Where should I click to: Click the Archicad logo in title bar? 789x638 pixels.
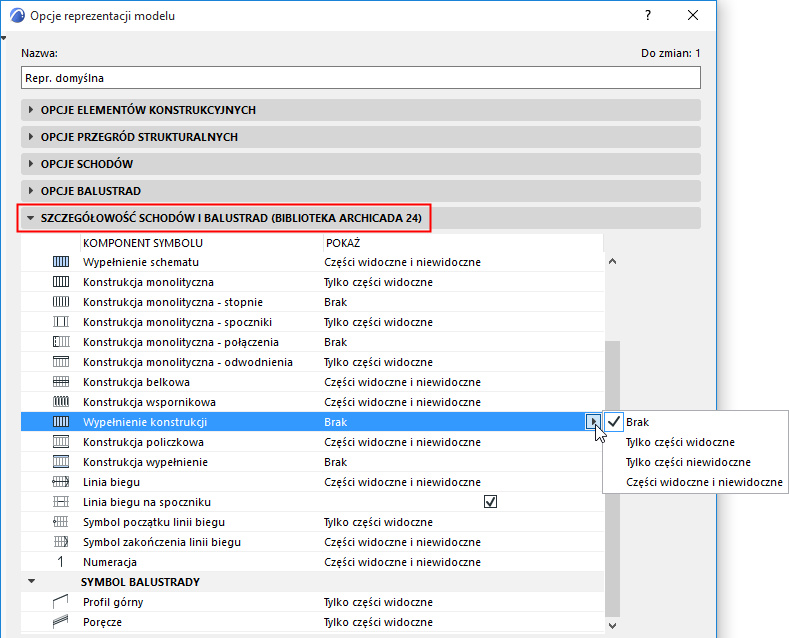click(x=18, y=16)
